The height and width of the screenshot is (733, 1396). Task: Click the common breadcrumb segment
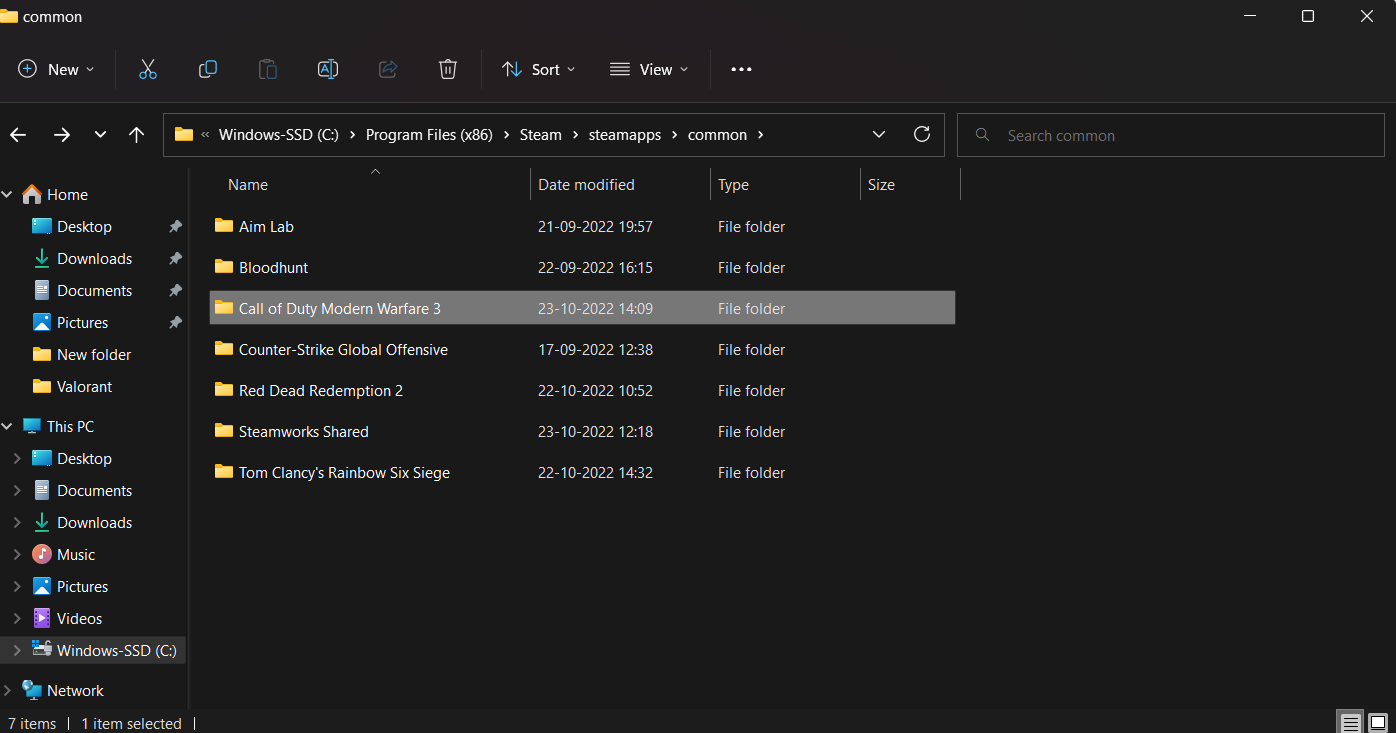tap(717, 135)
